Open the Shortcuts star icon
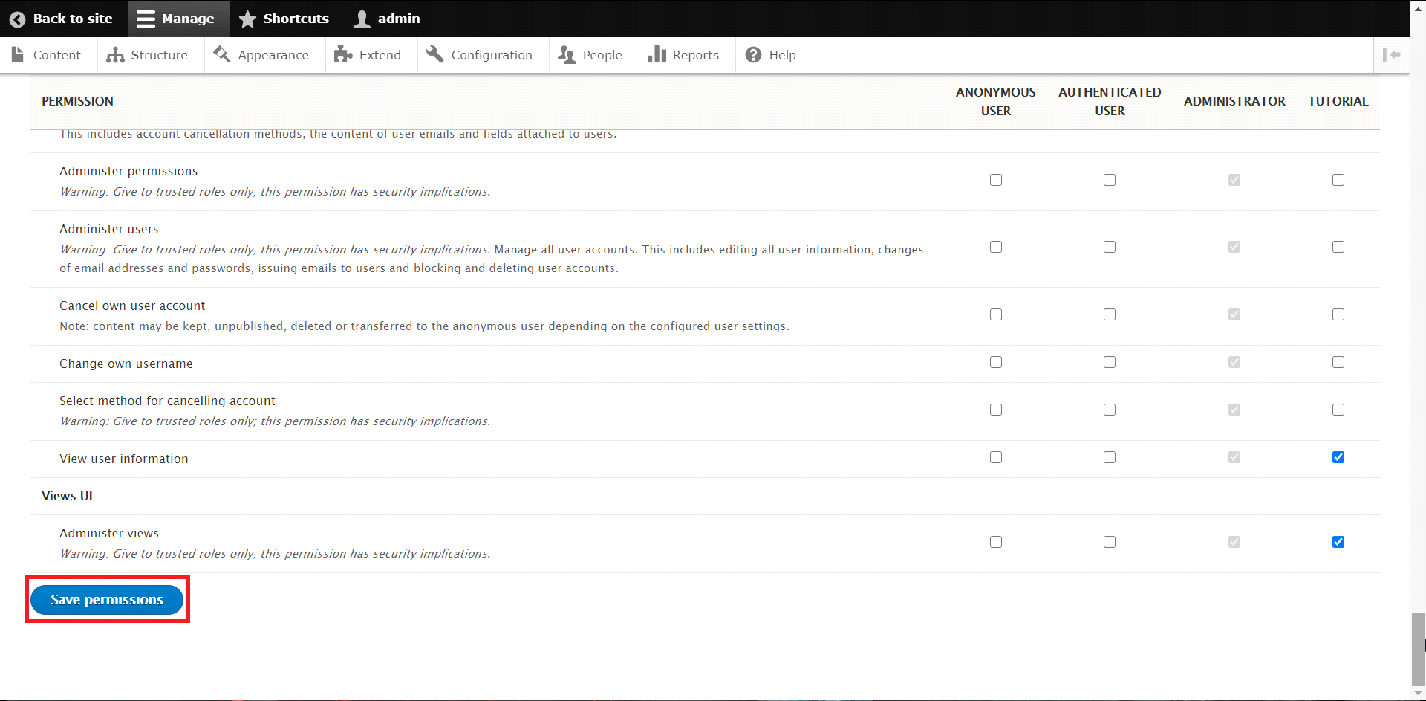 247,19
